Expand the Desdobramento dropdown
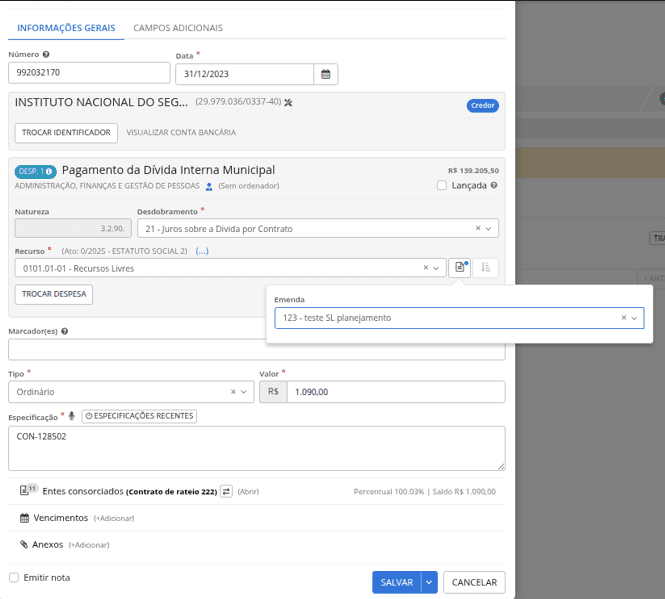This screenshot has height=599, width=665. pyautogui.click(x=488, y=228)
